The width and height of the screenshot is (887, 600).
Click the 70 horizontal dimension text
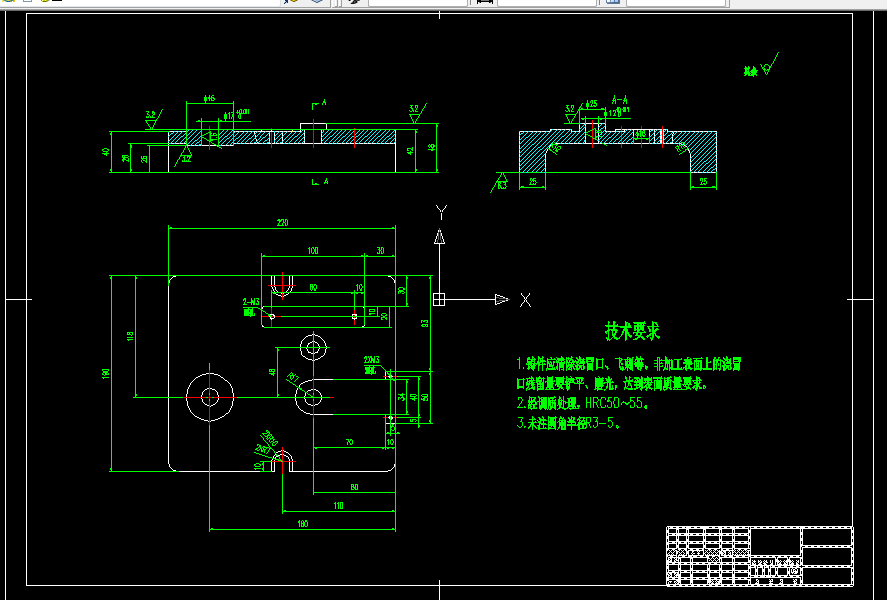(x=349, y=442)
